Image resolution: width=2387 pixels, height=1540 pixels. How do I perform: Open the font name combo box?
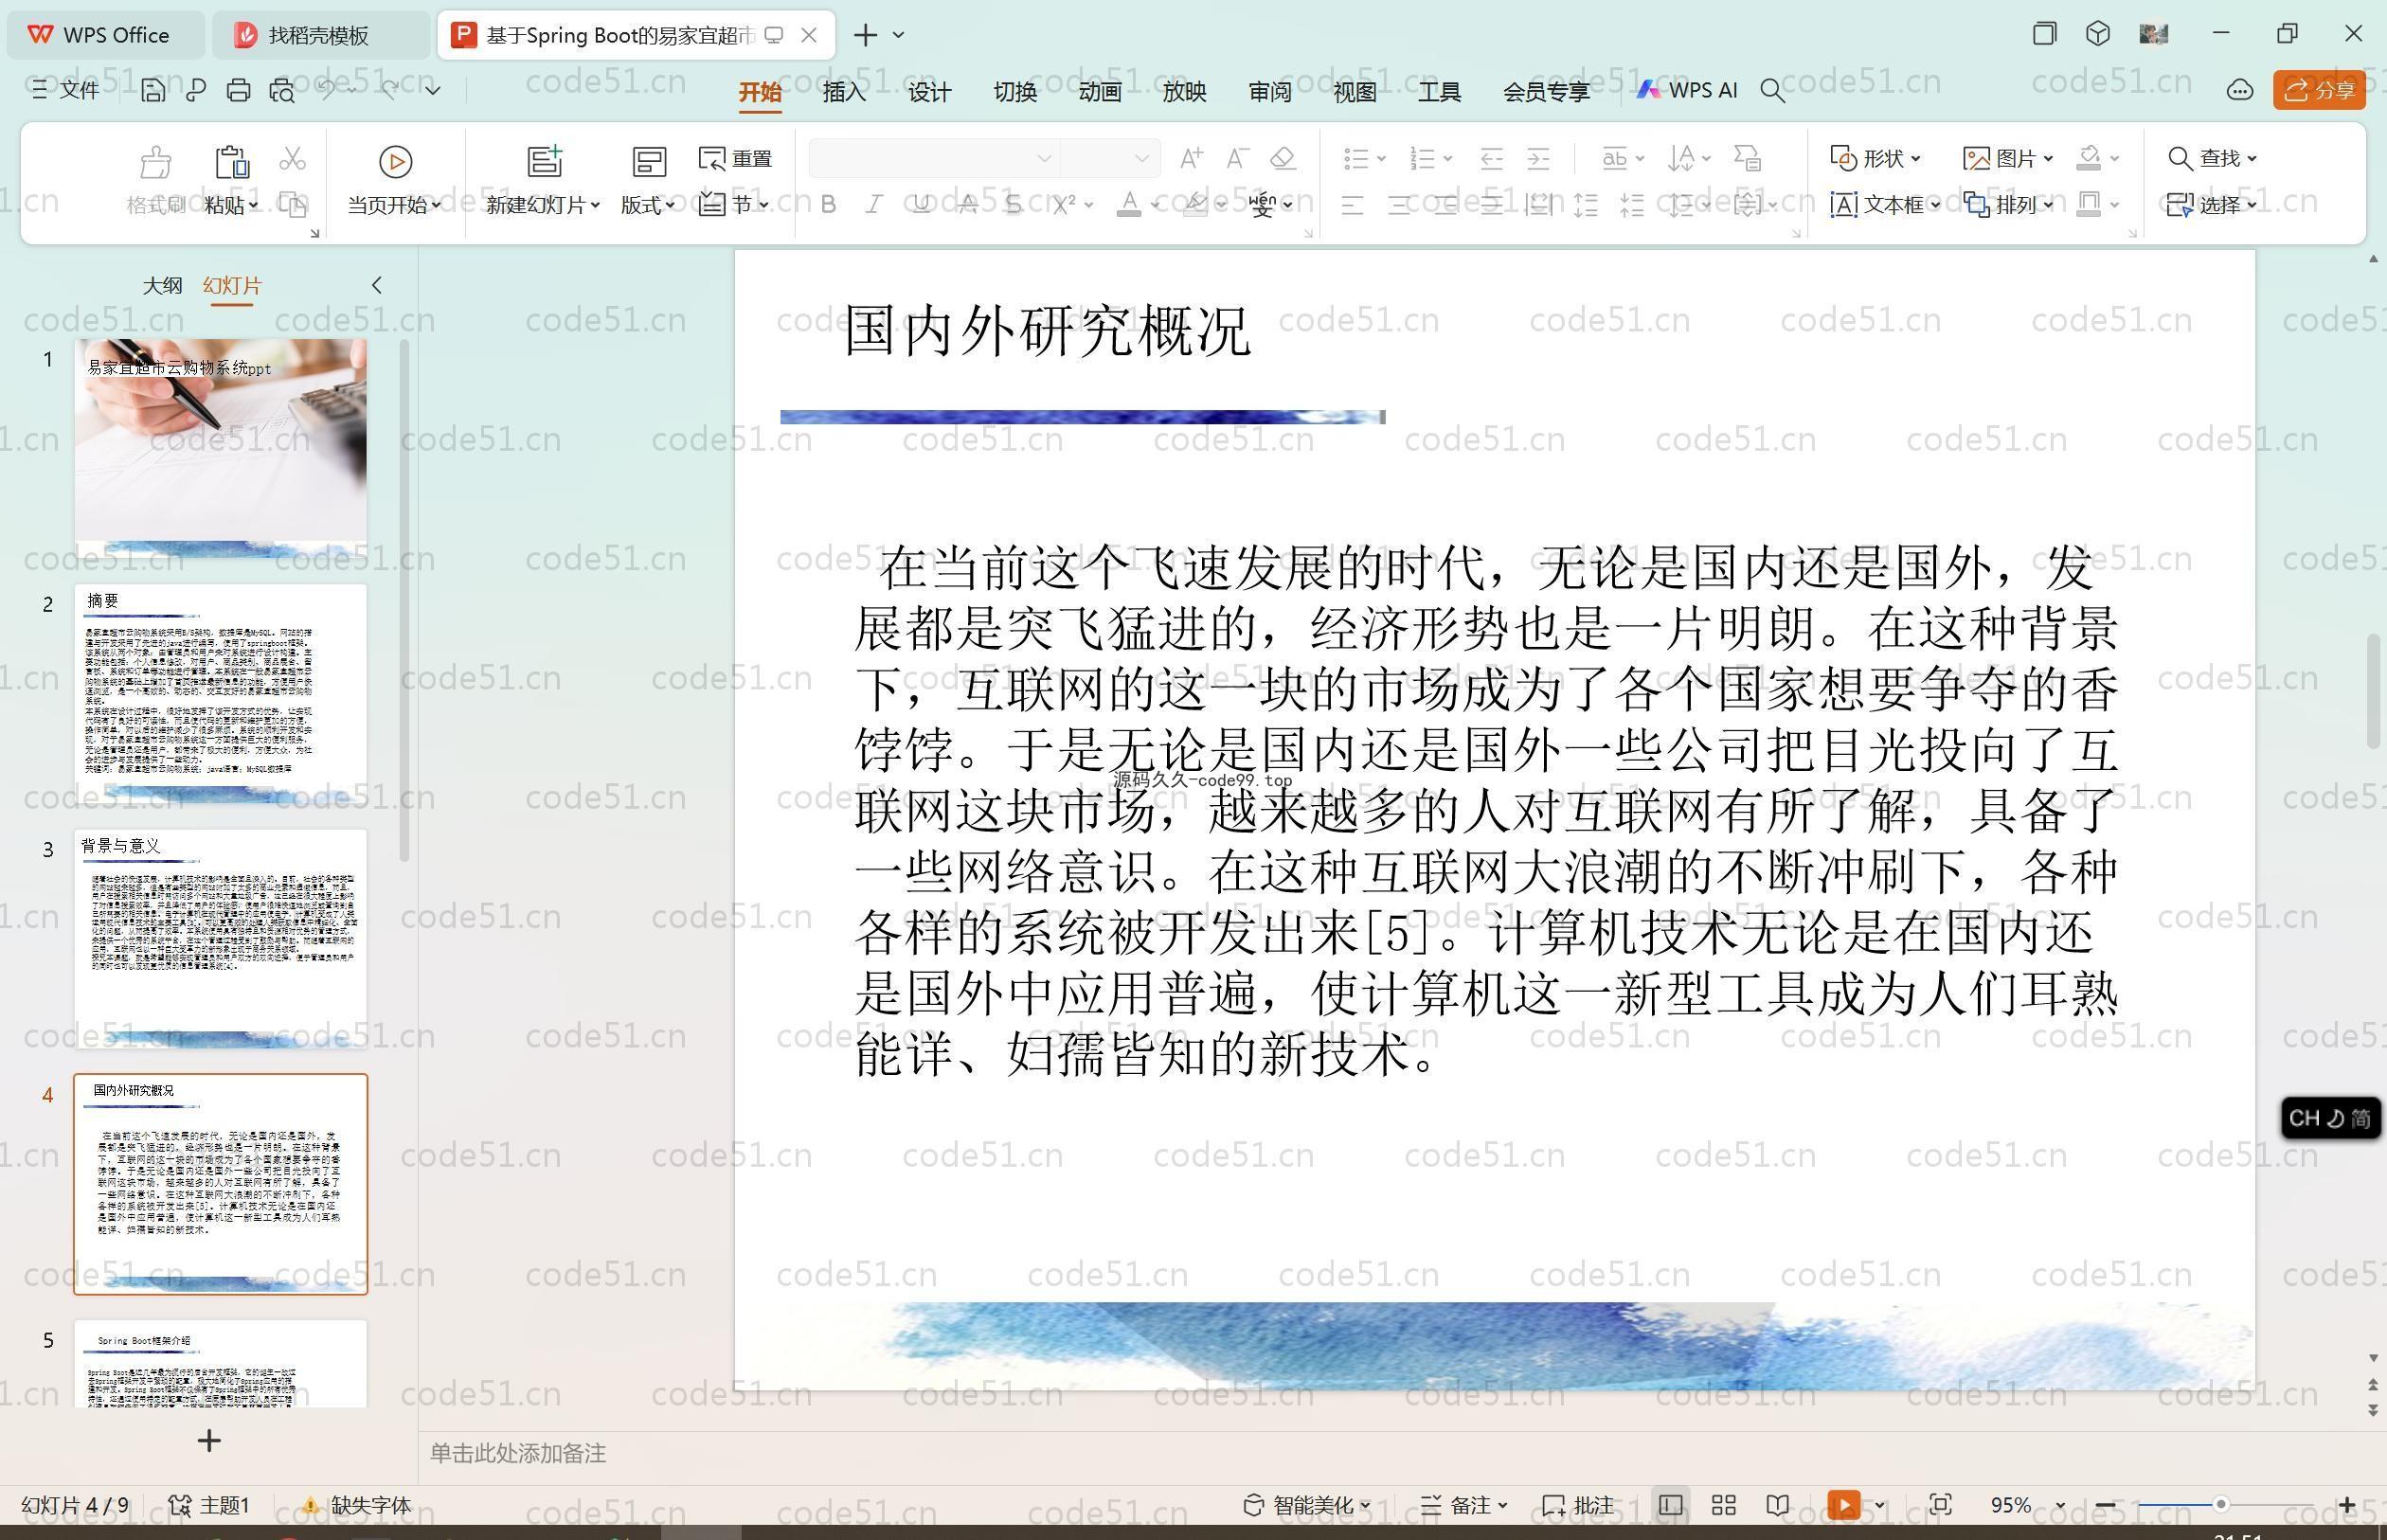934,158
